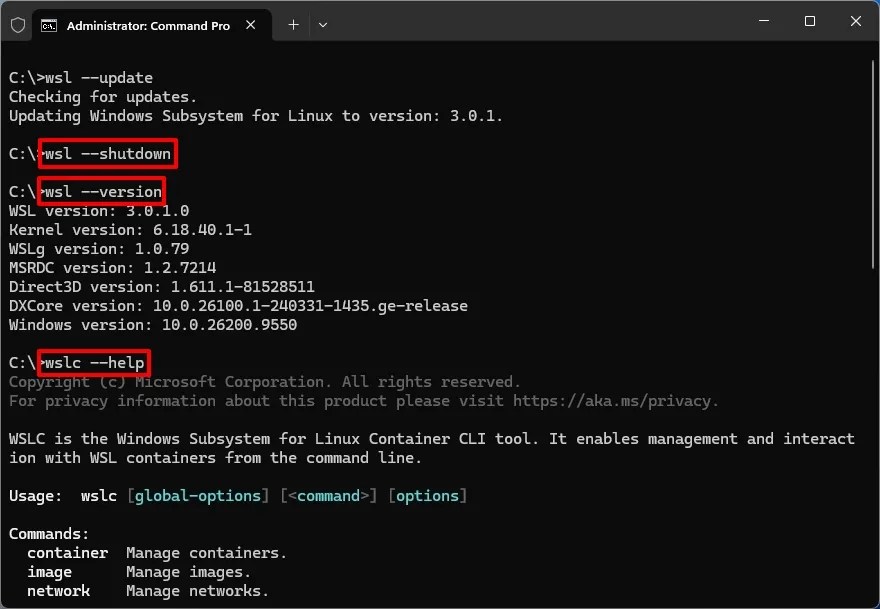The image size is (880, 609).
Task: Click '[options]' in the usage line
Action: pos(428,496)
